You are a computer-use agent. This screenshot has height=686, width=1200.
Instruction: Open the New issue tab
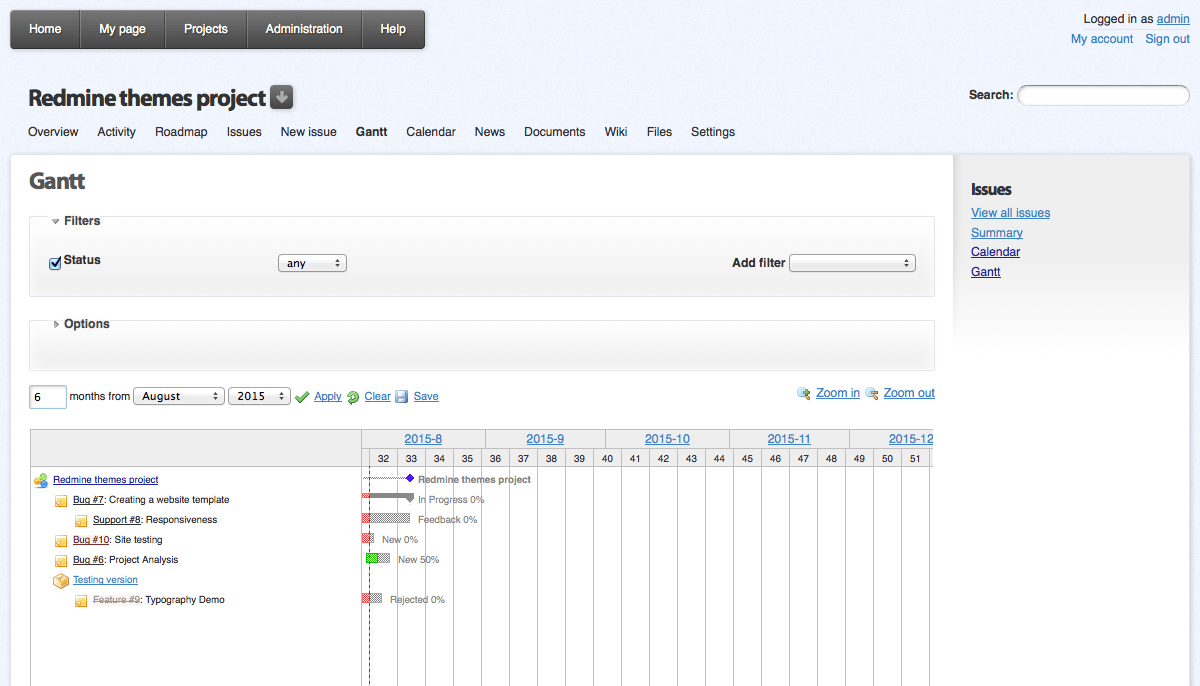309,132
